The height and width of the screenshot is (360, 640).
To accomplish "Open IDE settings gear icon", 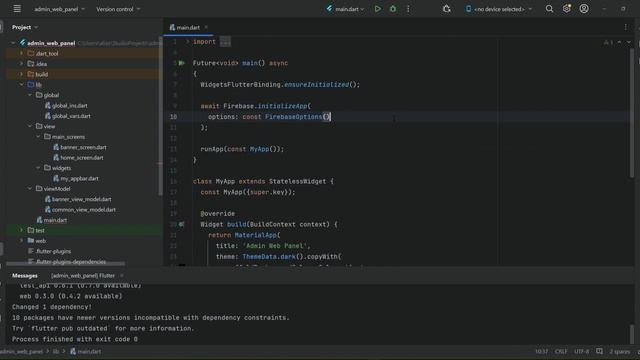I will (567, 9).
